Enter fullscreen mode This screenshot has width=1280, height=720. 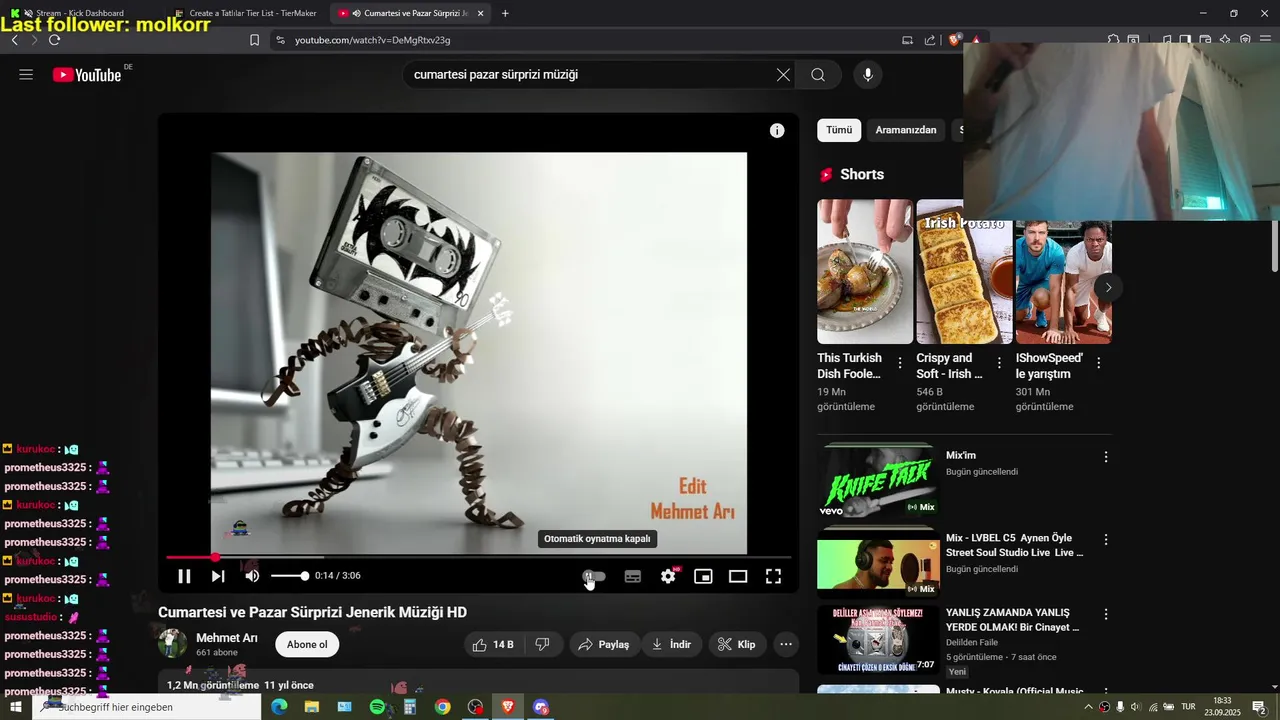tap(773, 576)
